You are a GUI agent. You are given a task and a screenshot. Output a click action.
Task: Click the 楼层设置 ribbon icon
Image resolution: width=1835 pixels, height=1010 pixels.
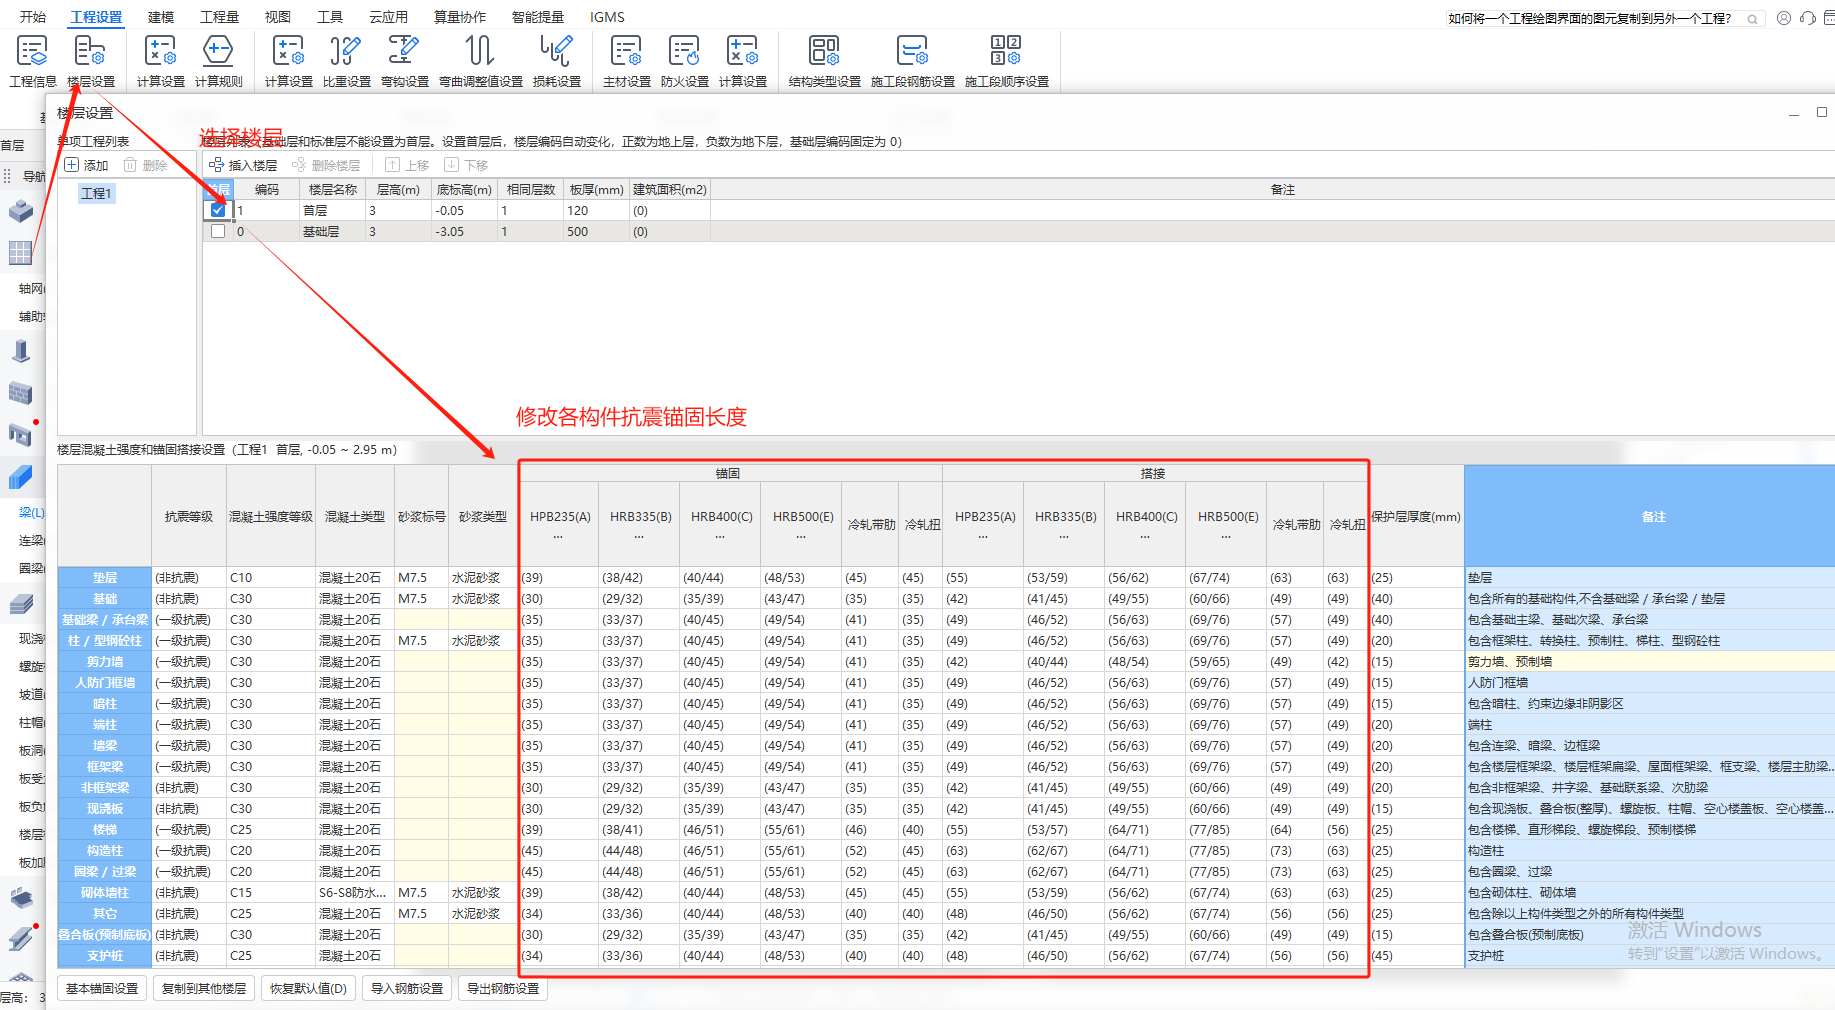tap(91, 61)
